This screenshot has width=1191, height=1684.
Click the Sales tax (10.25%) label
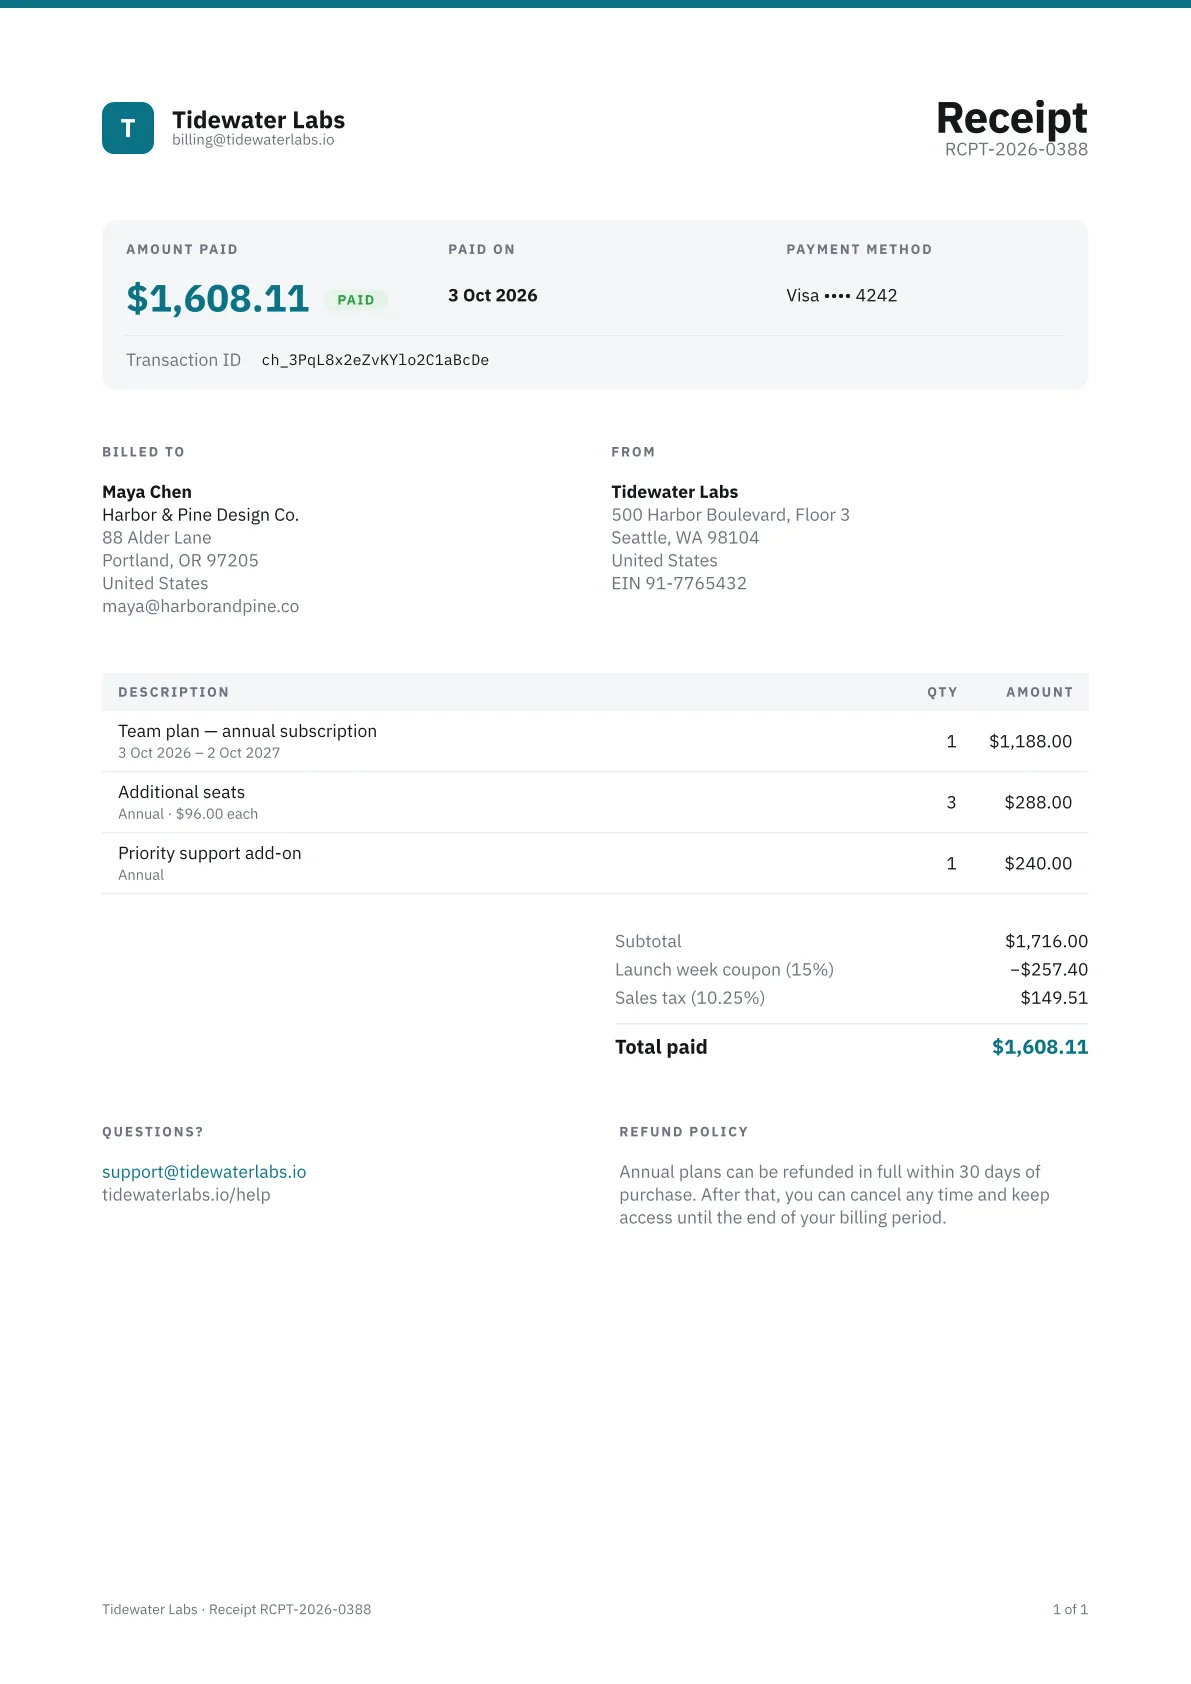coord(690,997)
